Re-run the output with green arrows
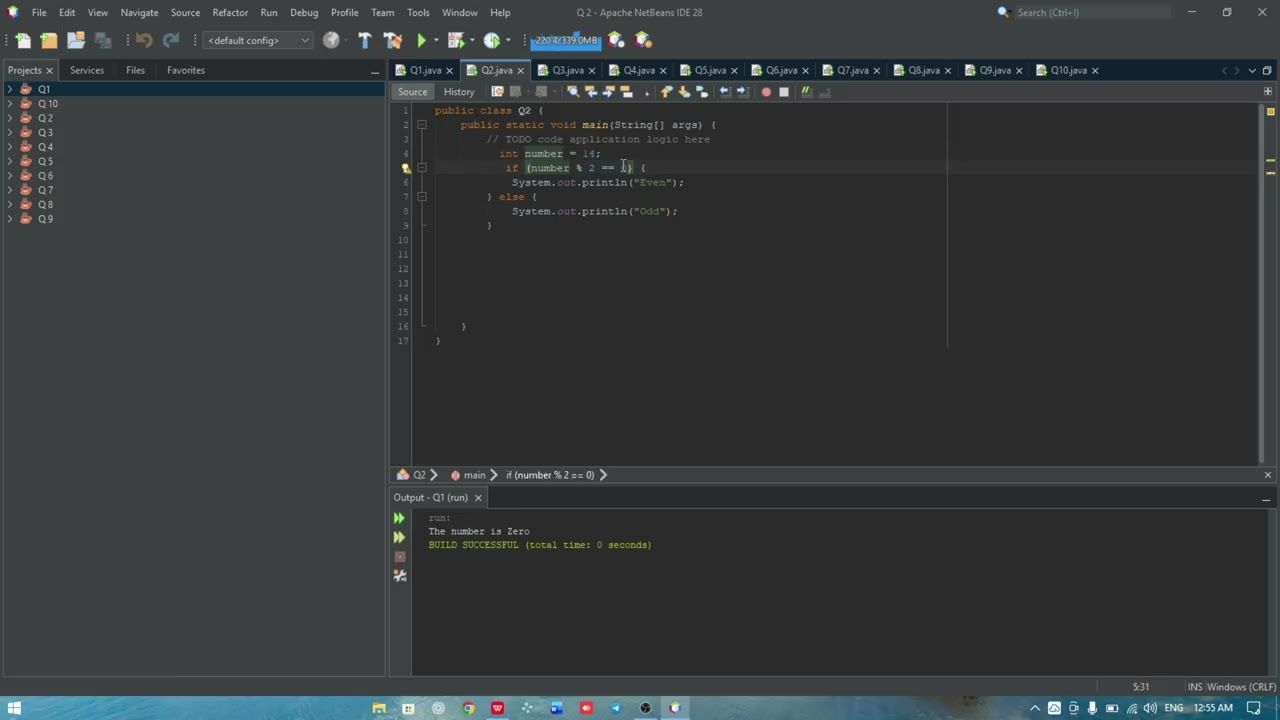The height and width of the screenshot is (720, 1280). tap(399, 518)
